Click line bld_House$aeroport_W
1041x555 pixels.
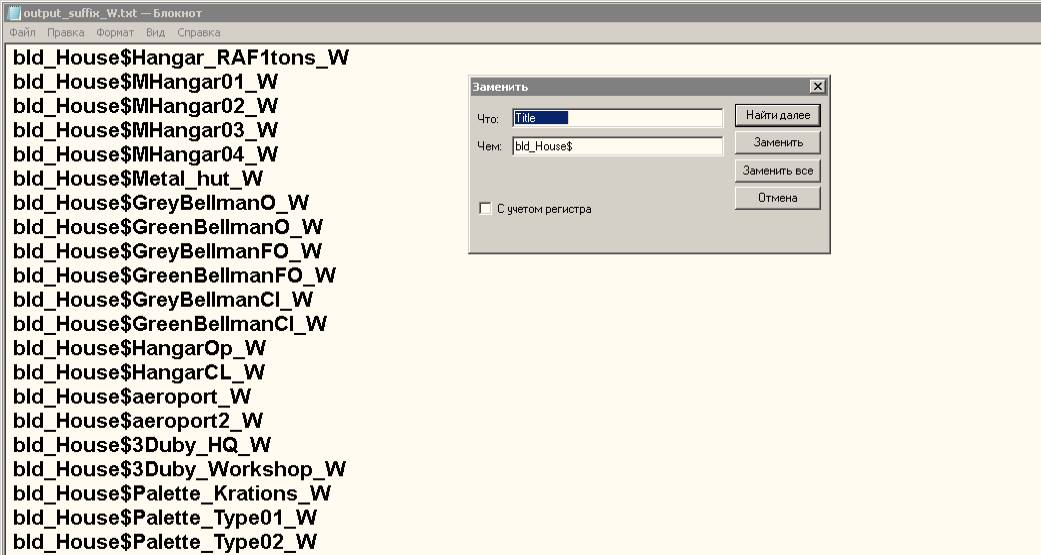click(132, 397)
